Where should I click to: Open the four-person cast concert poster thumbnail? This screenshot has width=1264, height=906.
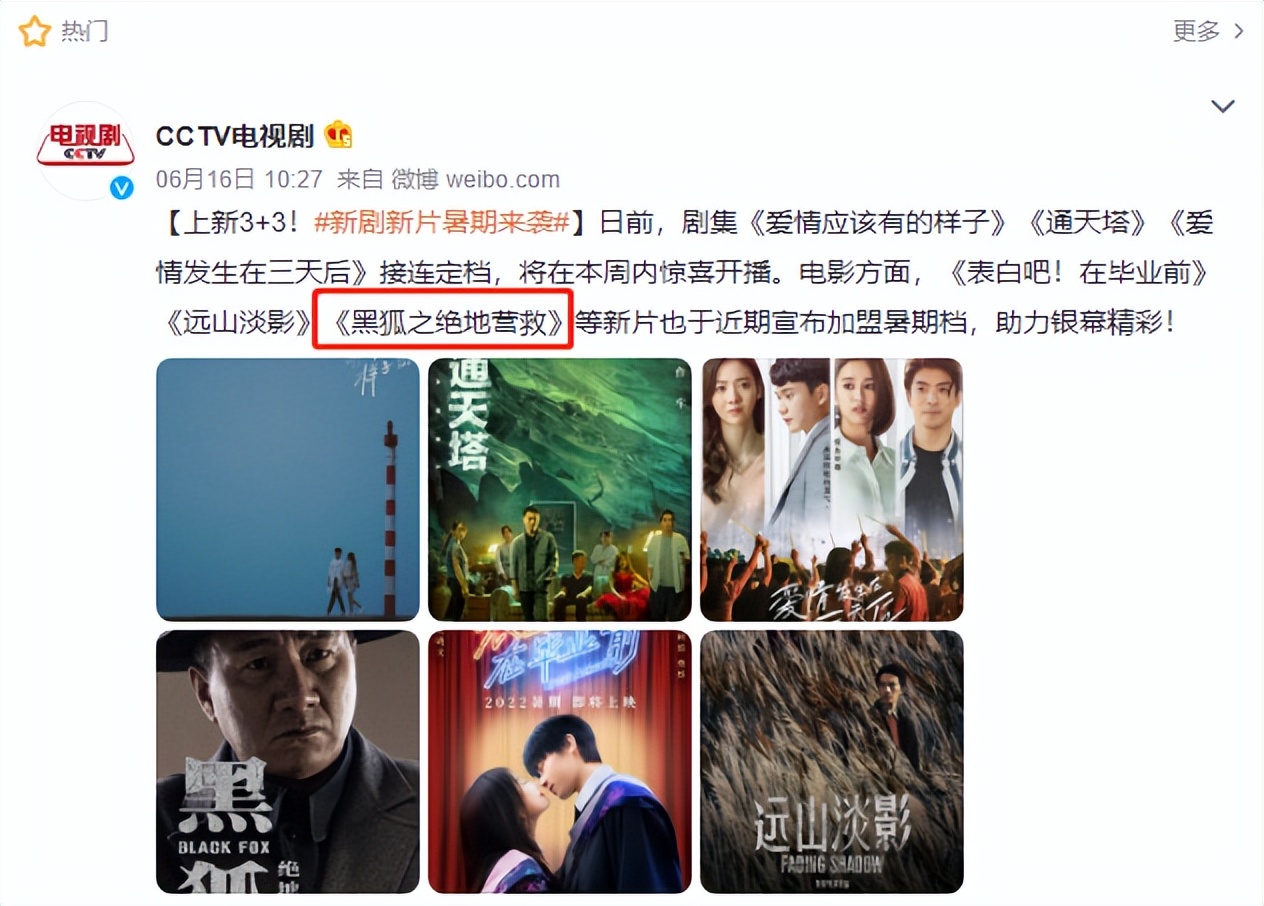(832, 490)
